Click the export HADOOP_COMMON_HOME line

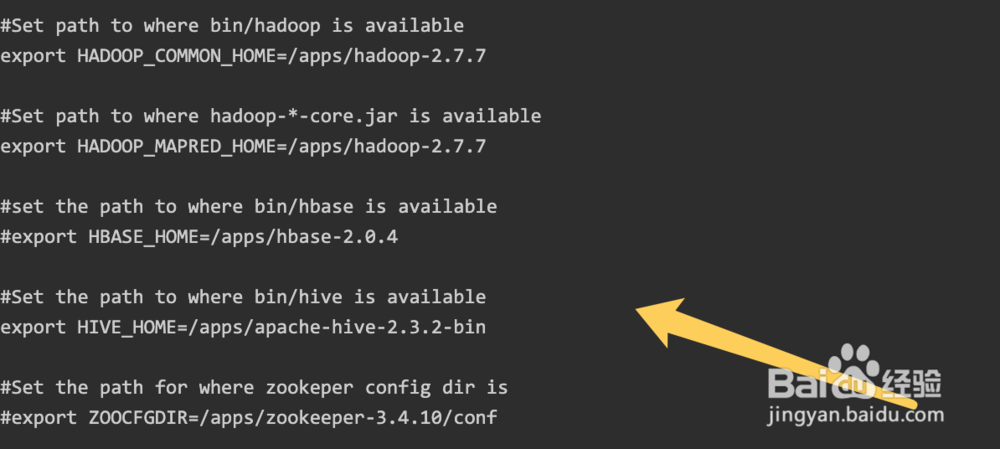[243, 56]
